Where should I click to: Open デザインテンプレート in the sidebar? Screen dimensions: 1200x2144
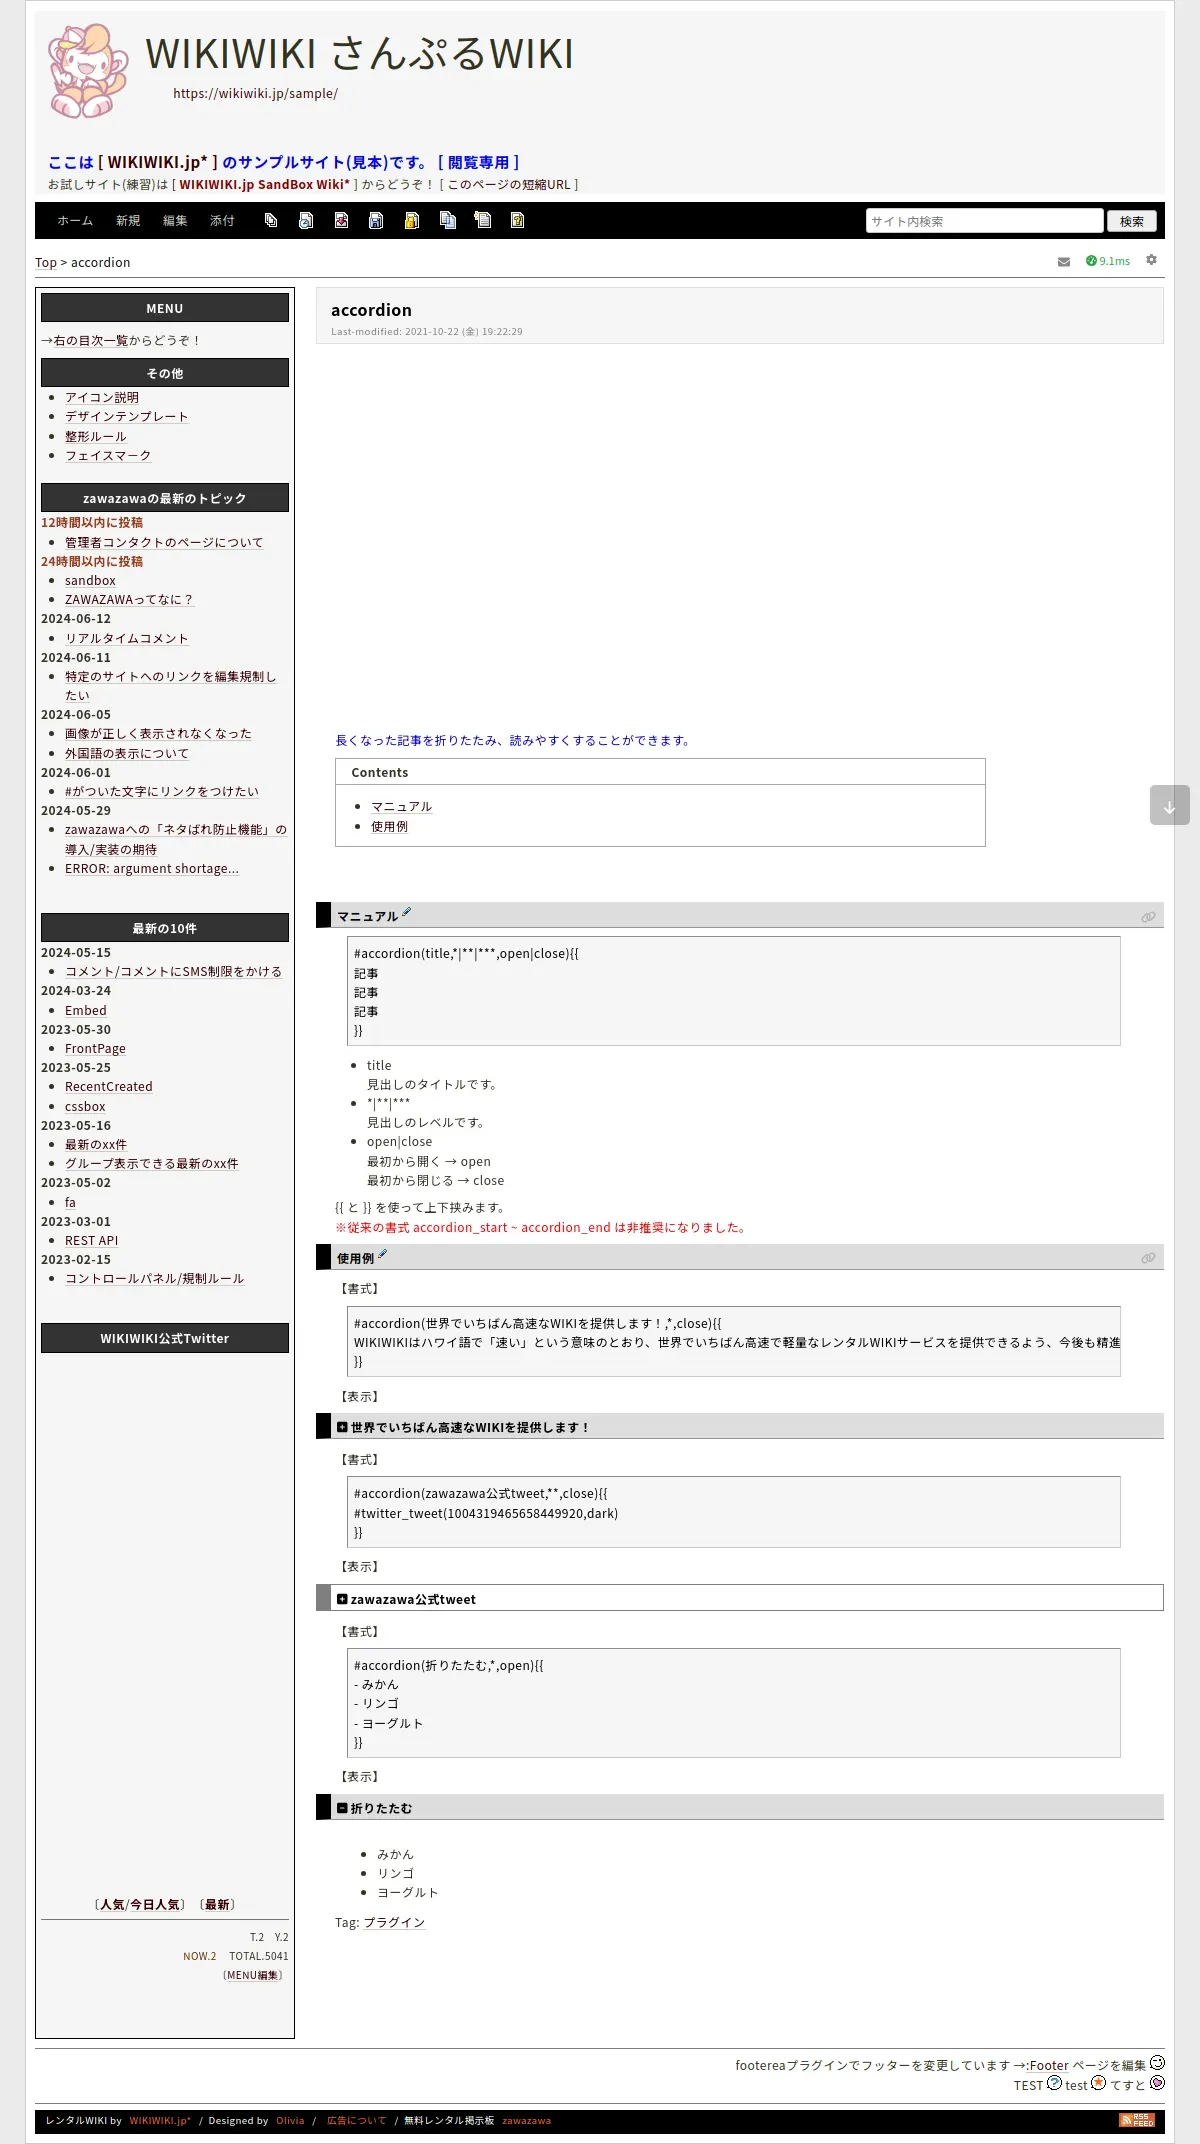coord(127,417)
